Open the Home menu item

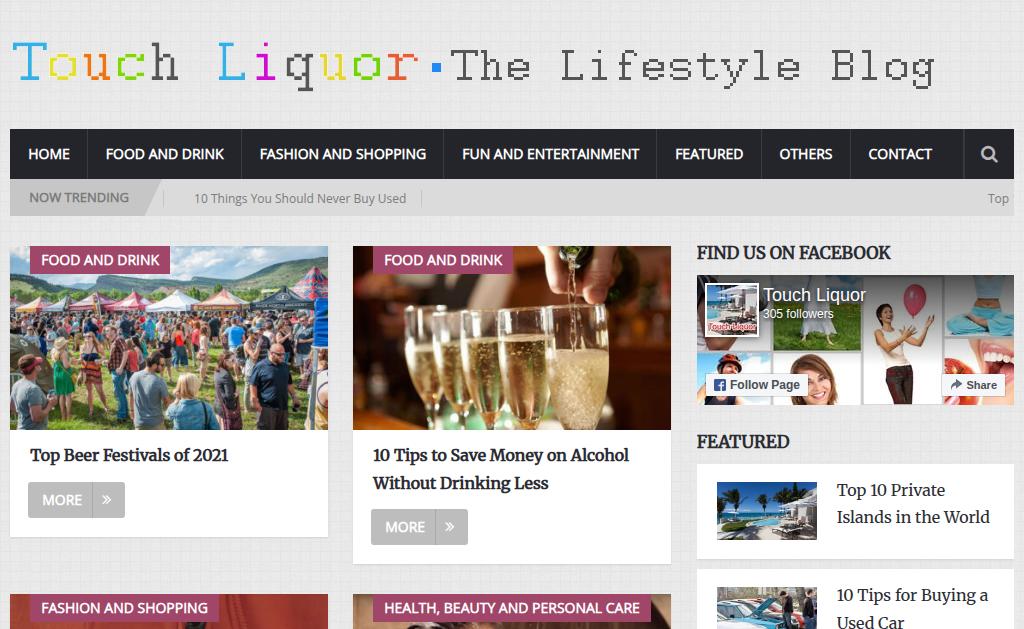(x=49, y=154)
